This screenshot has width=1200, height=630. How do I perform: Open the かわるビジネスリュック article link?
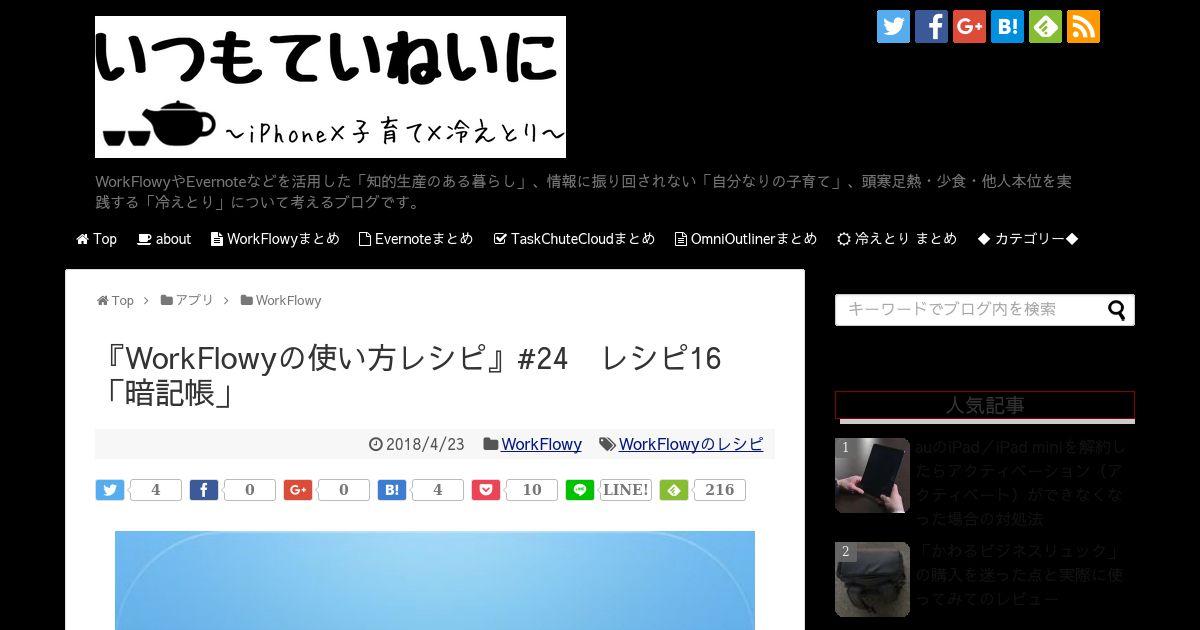pyautogui.click(x=1020, y=575)
